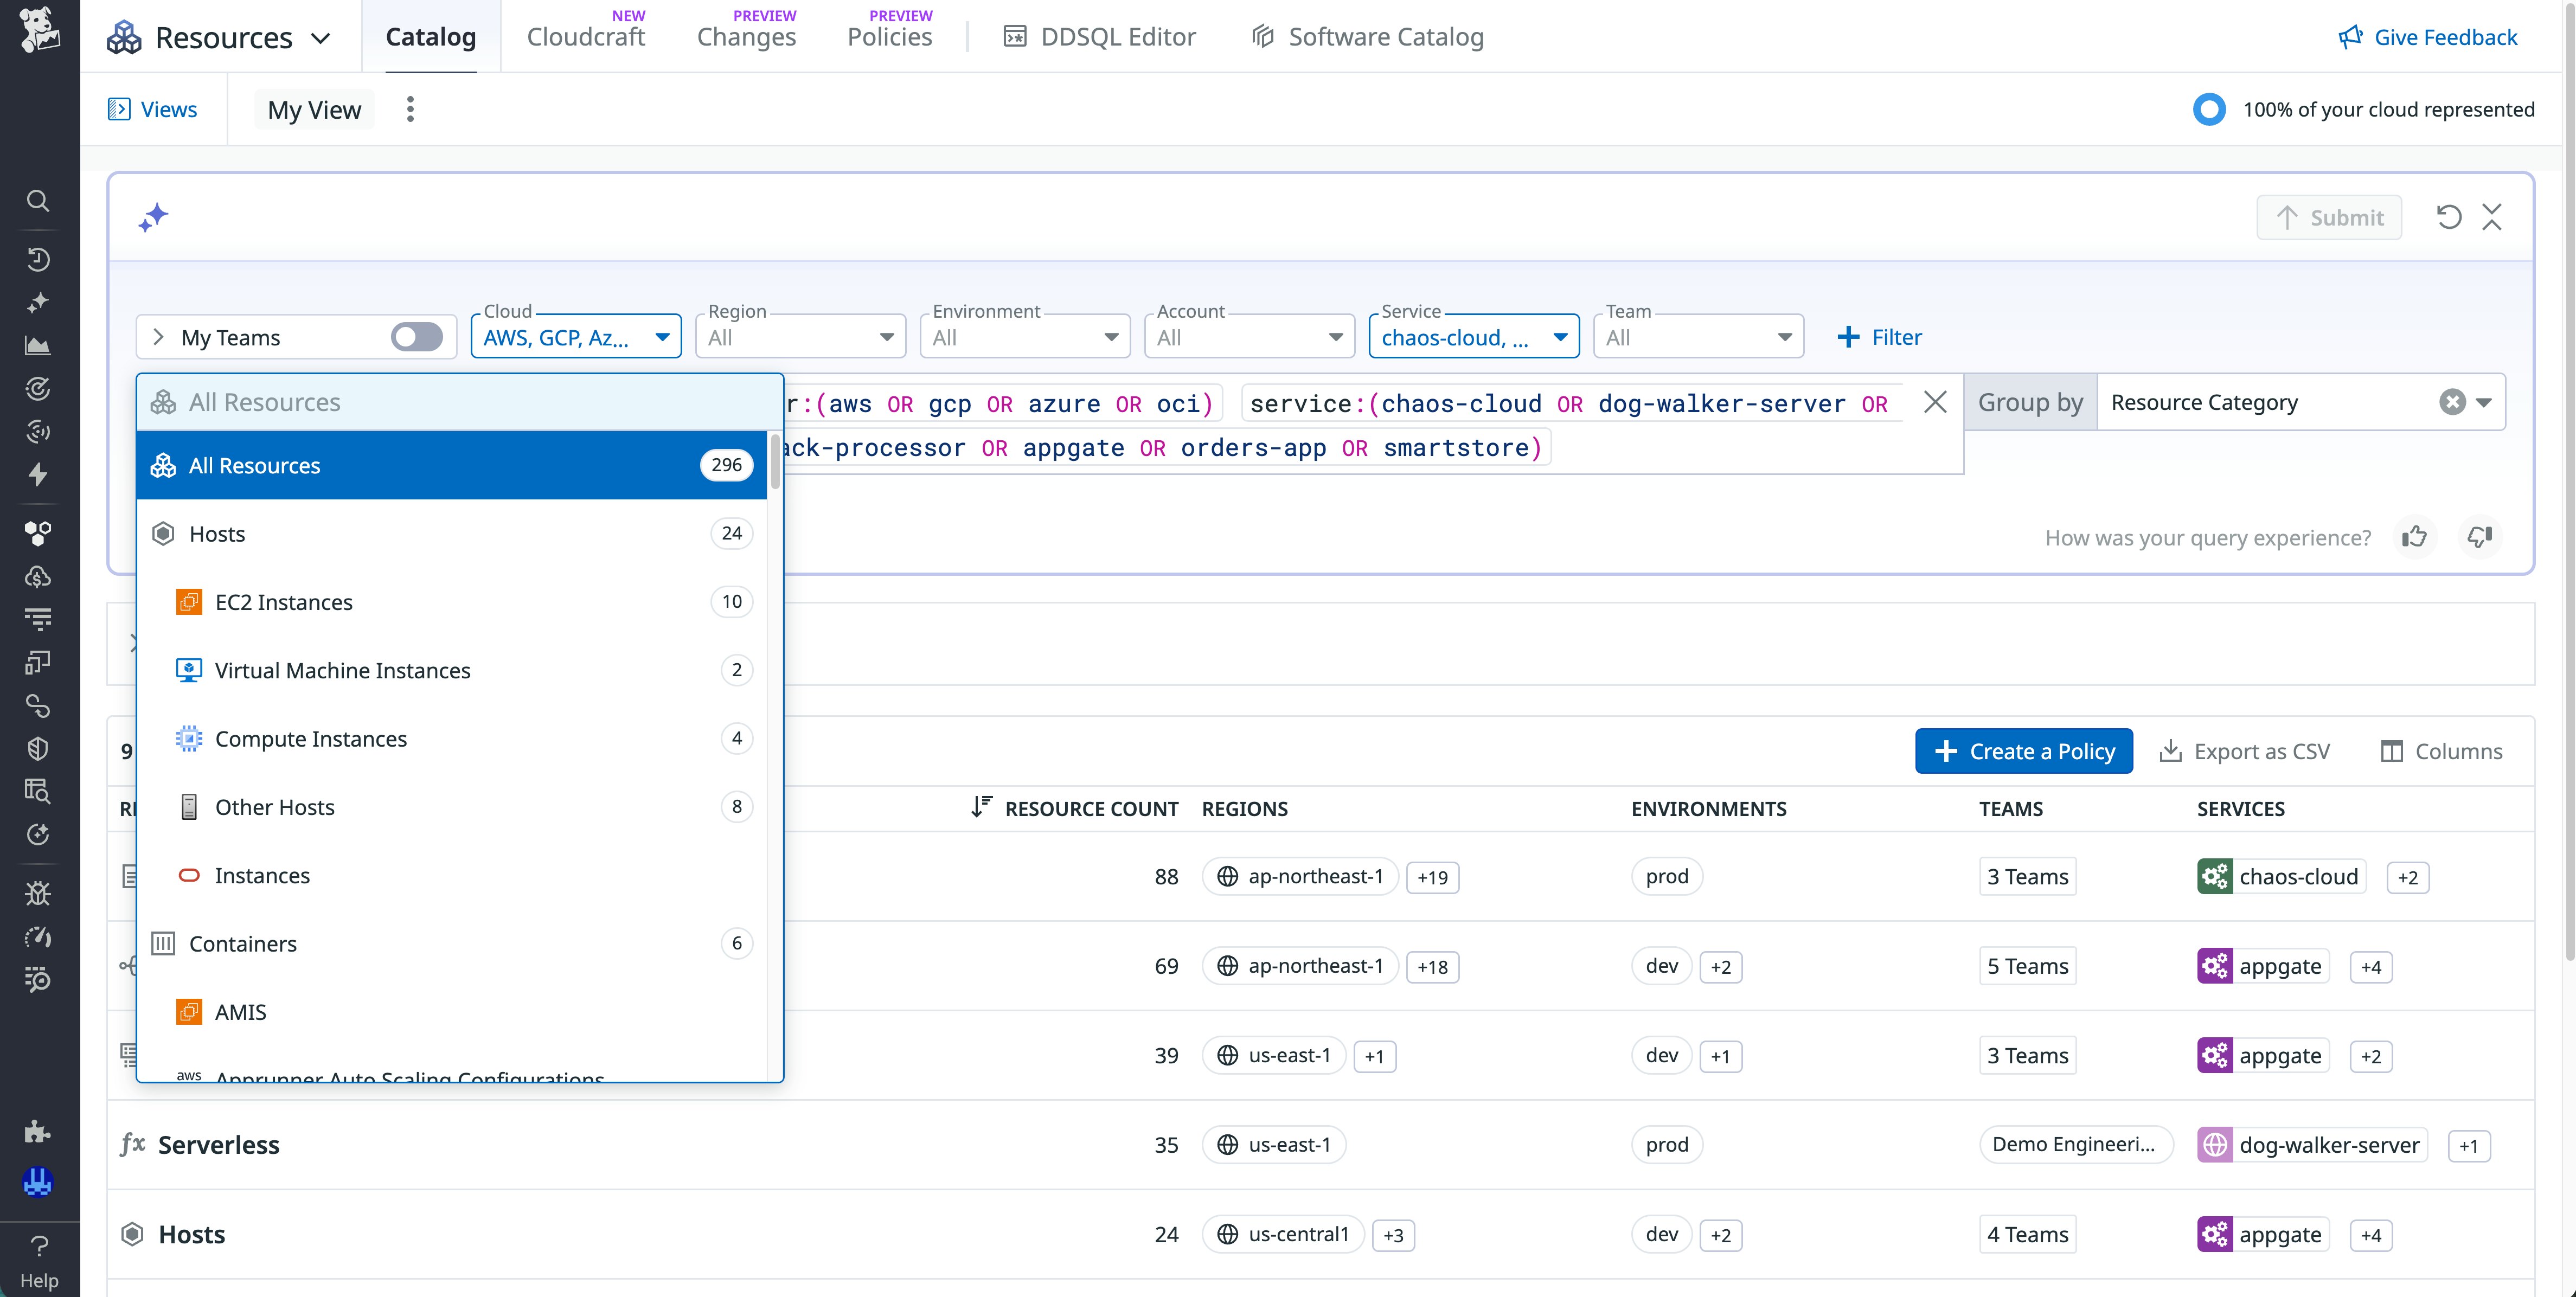Screen dimensions: 2576x1297
Task: Open Error Tracking bug icon in sidebar
Action: tap(38, 893)
